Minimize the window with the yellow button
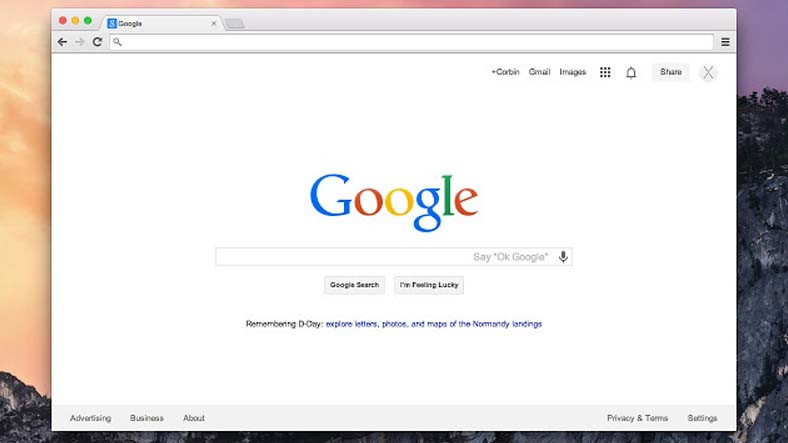Screen dimensions: 788x443 [75, 21]
